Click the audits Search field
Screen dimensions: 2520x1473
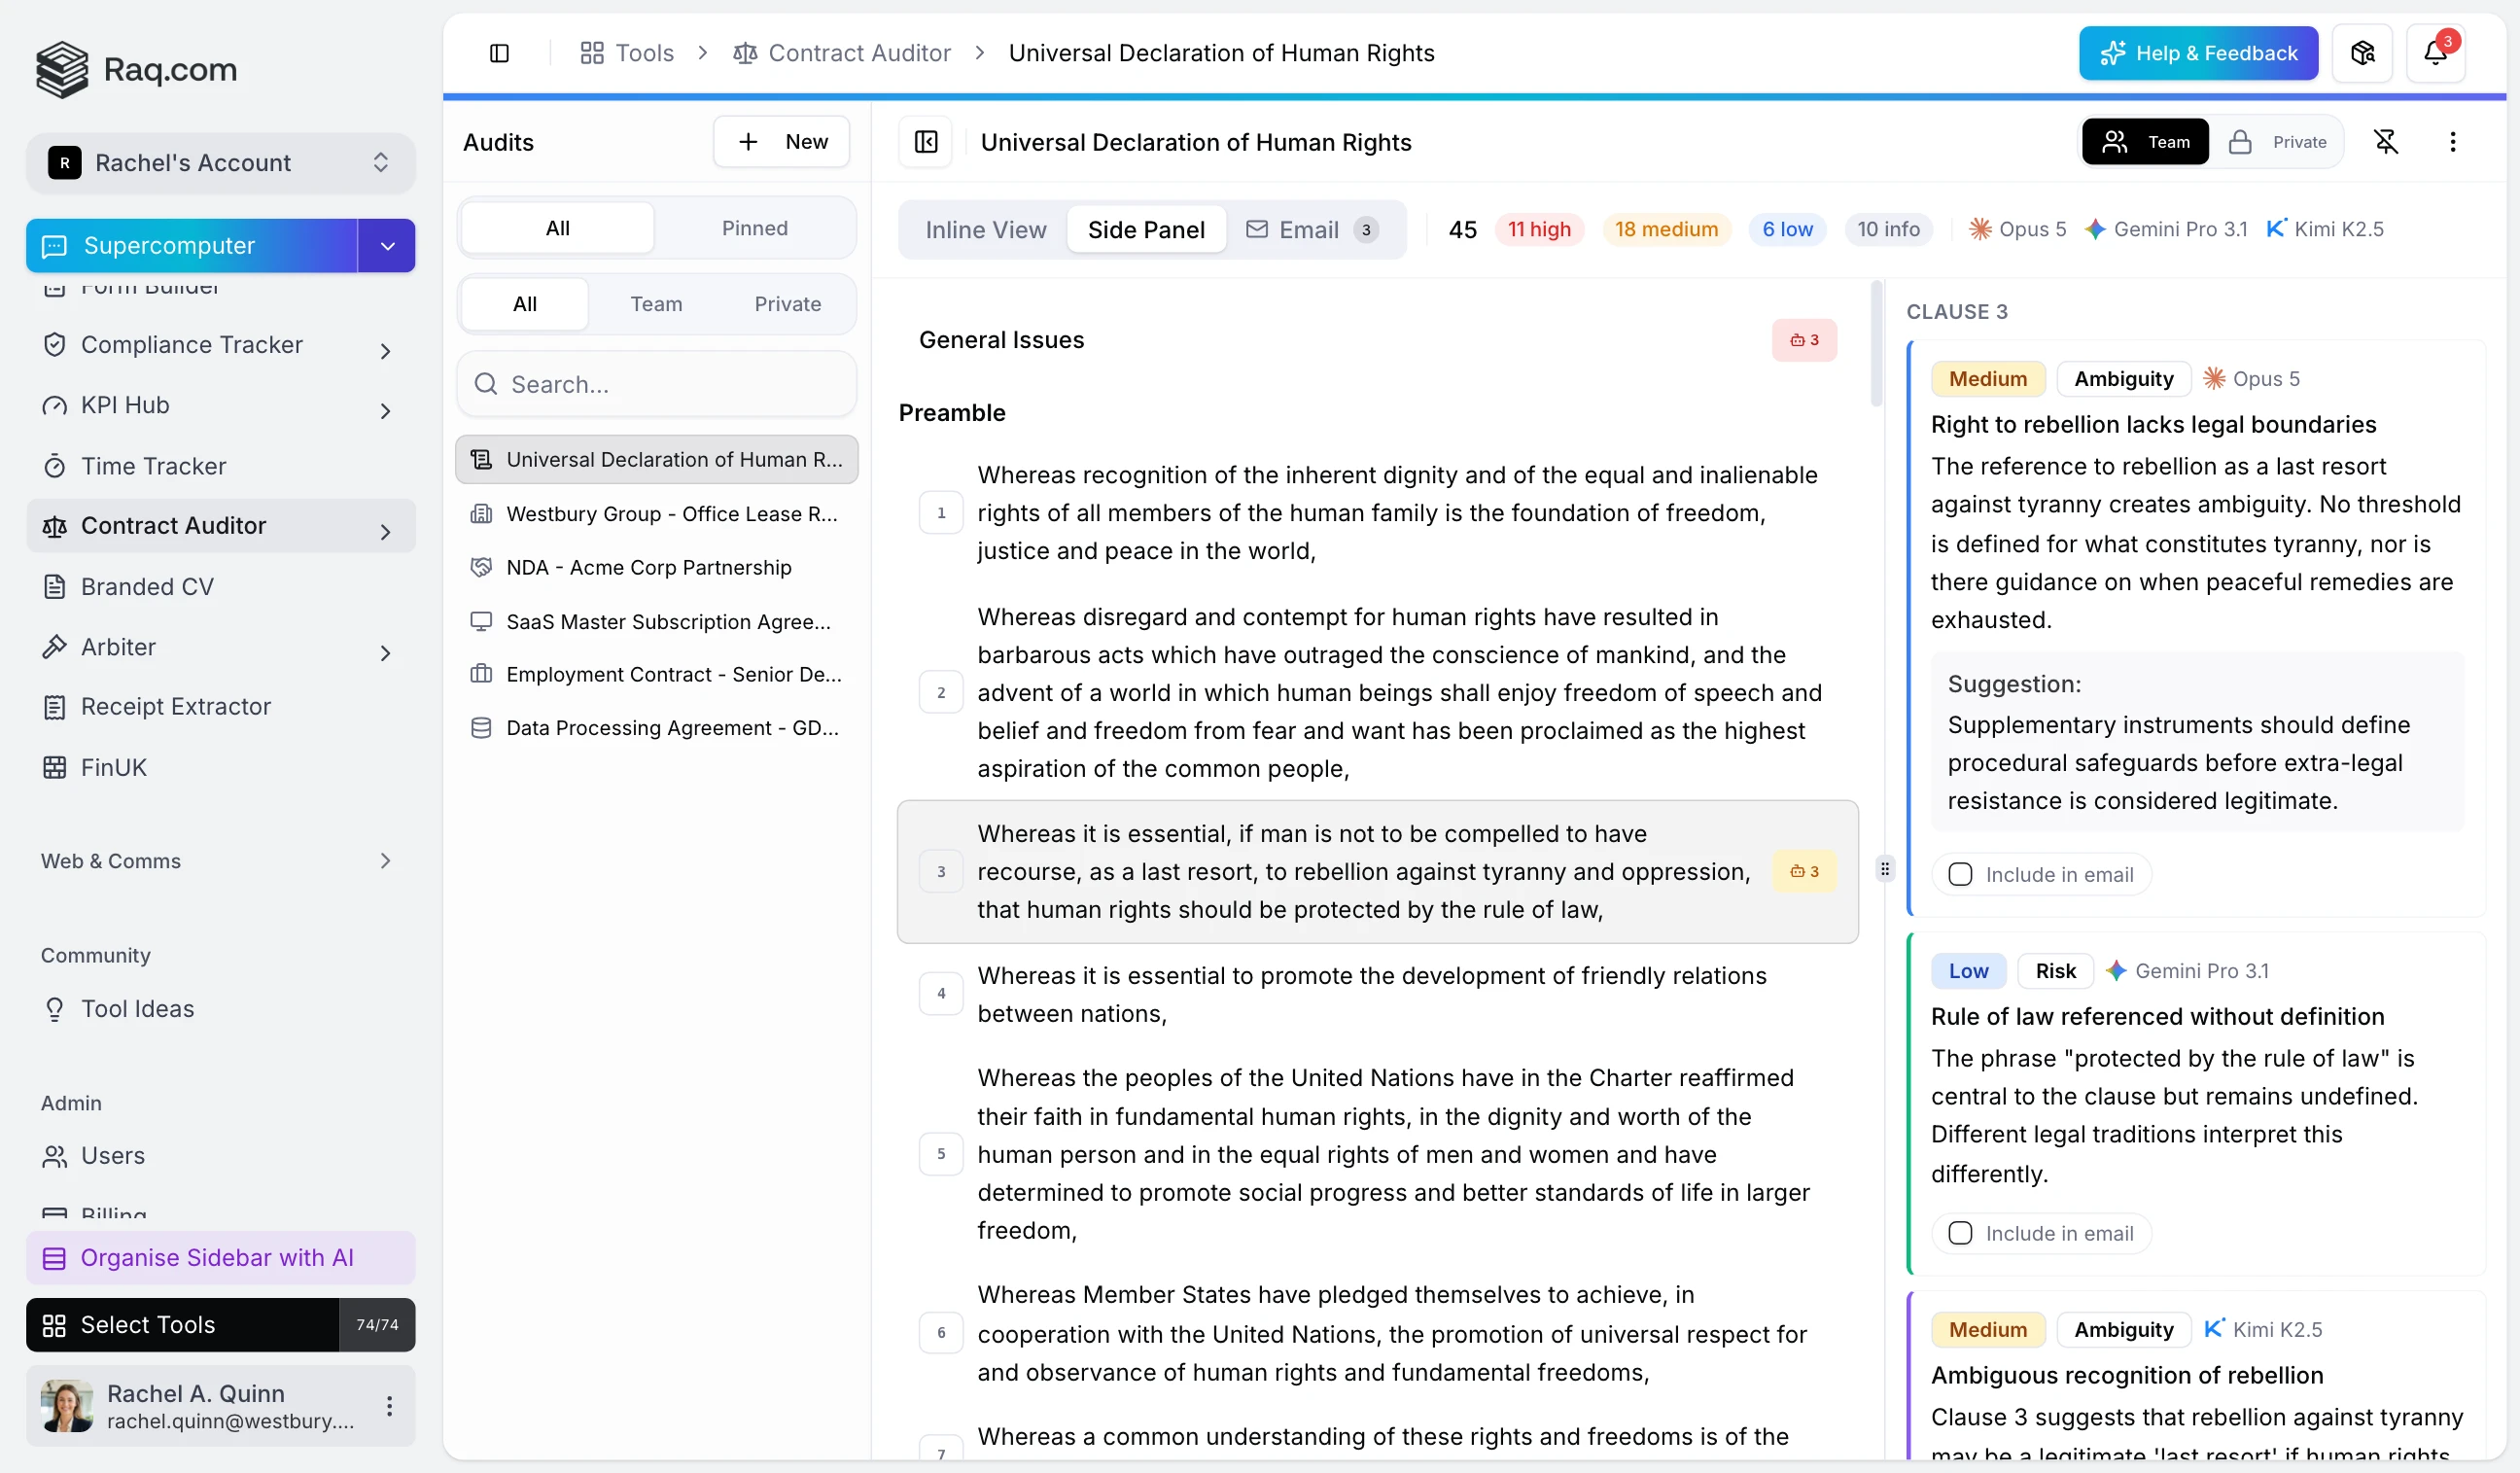tap(657, 384)
